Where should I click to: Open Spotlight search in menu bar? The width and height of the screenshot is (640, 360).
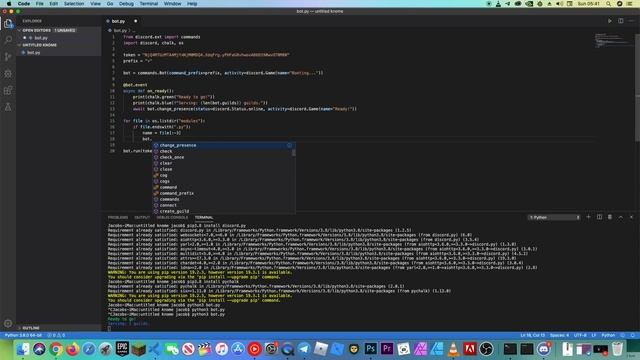609,4
